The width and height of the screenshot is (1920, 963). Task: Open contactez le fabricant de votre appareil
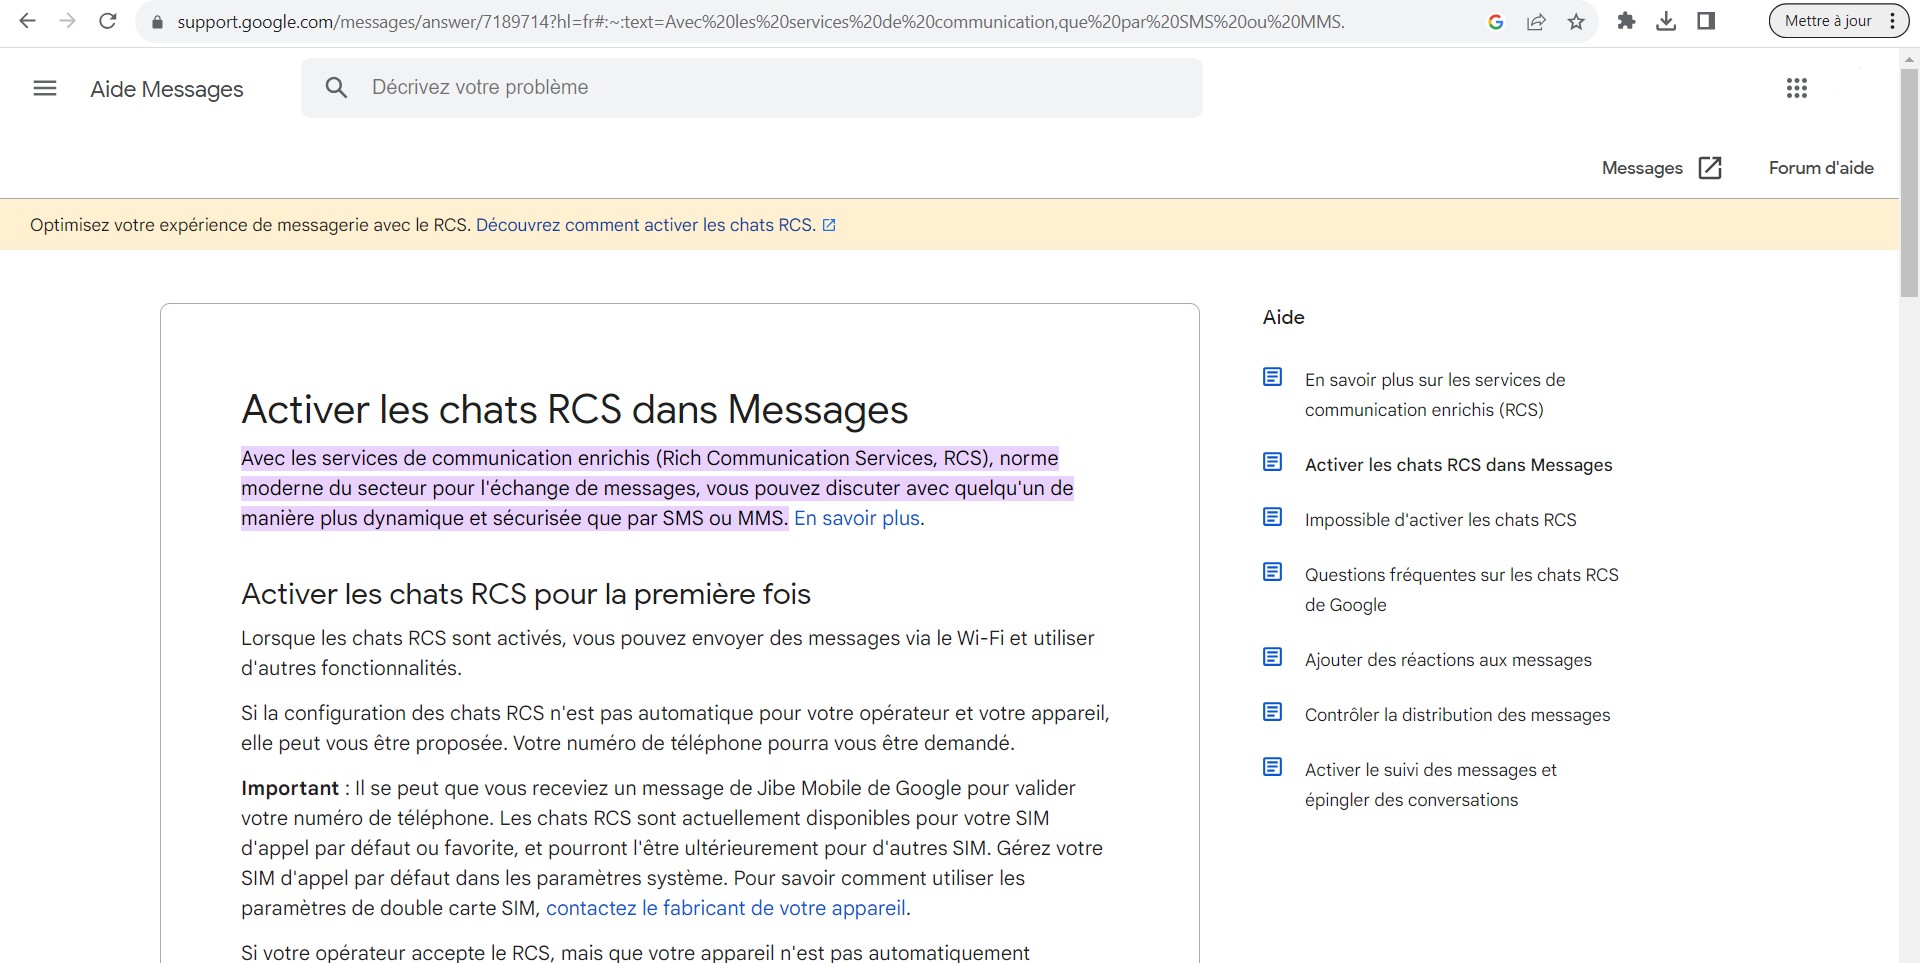click(x=726, y=908)
